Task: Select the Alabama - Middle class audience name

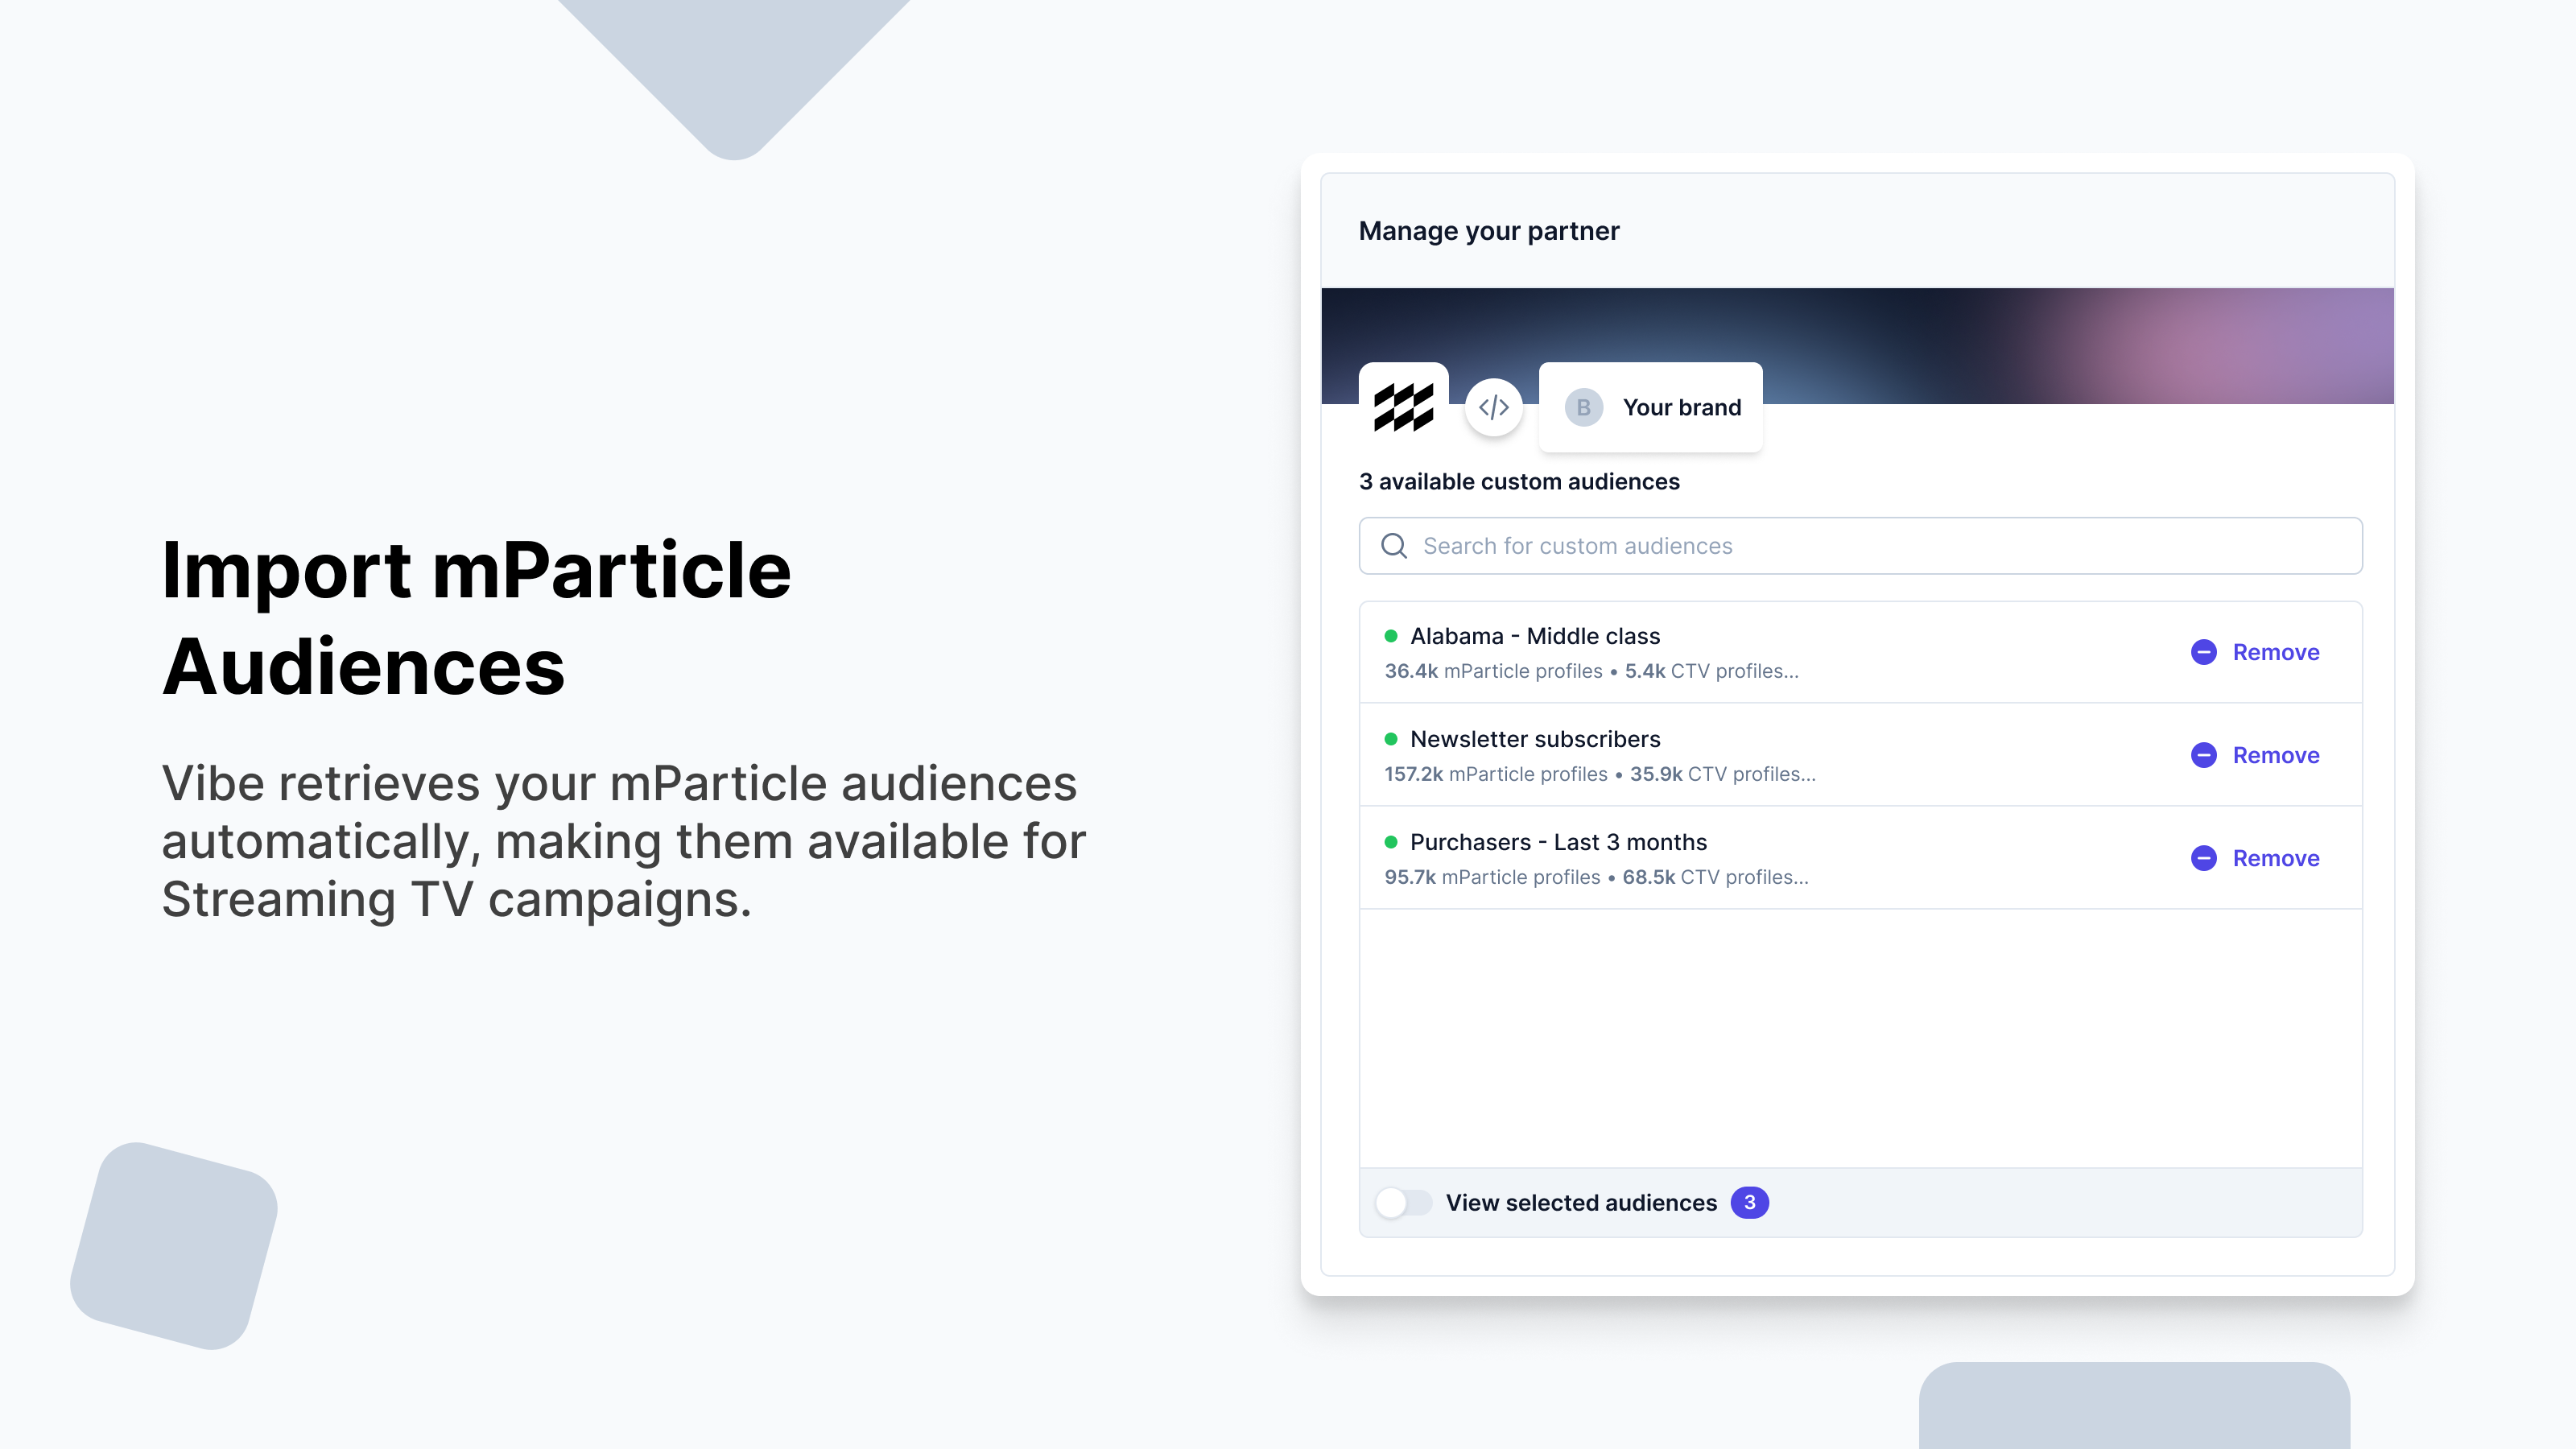Action: point(1534,636)
